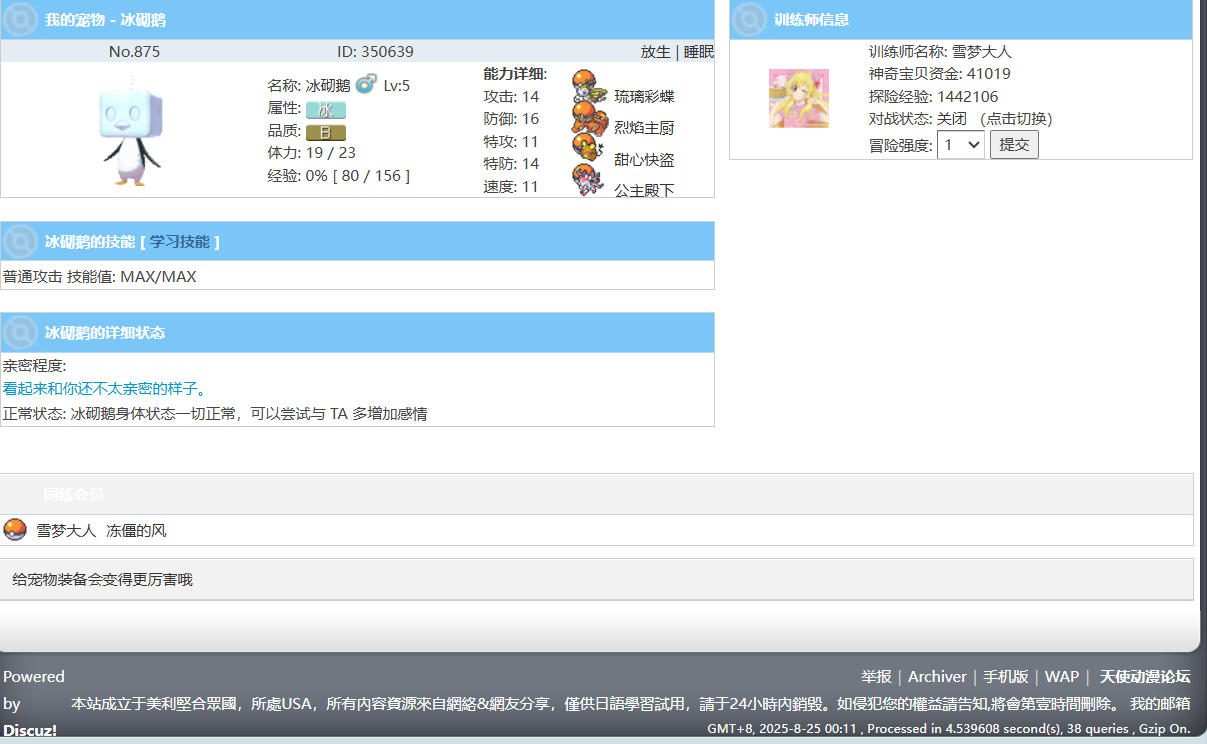
Task: Open the 天使动漫论坛 footer link
Action: tap(1145, 677)
